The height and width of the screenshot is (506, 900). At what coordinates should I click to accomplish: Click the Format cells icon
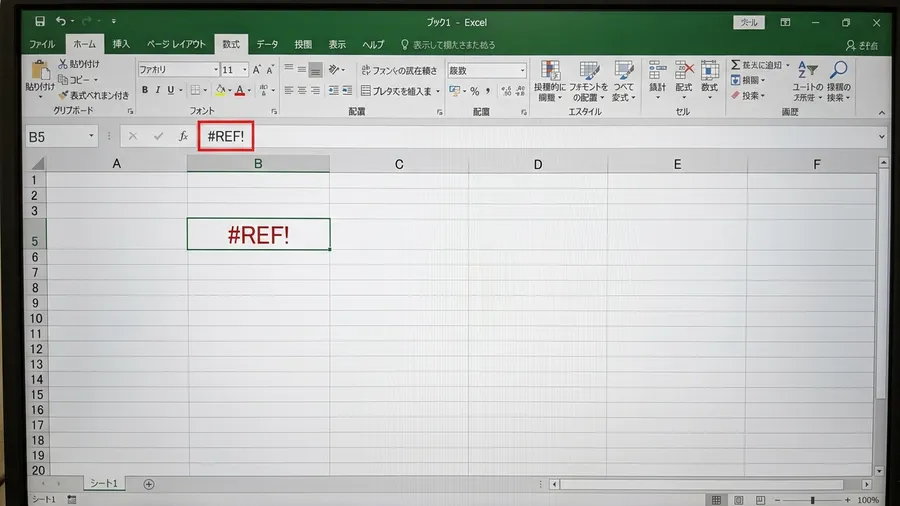(x=709, y=71)
